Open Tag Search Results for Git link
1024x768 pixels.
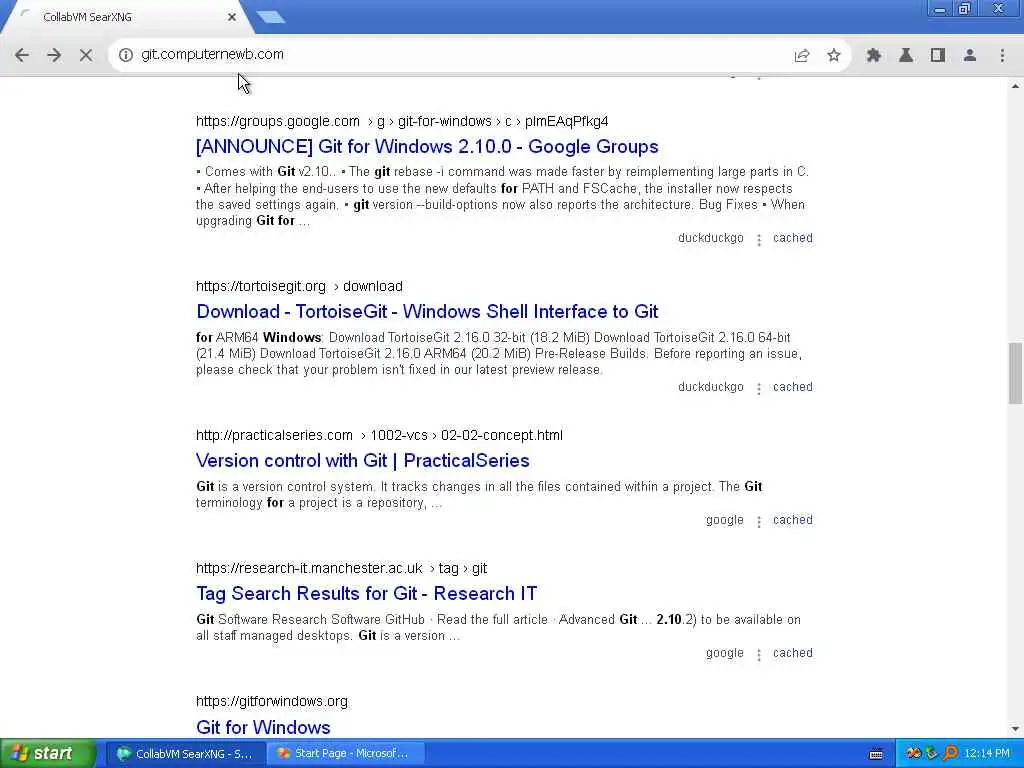[x=366, y=594]
